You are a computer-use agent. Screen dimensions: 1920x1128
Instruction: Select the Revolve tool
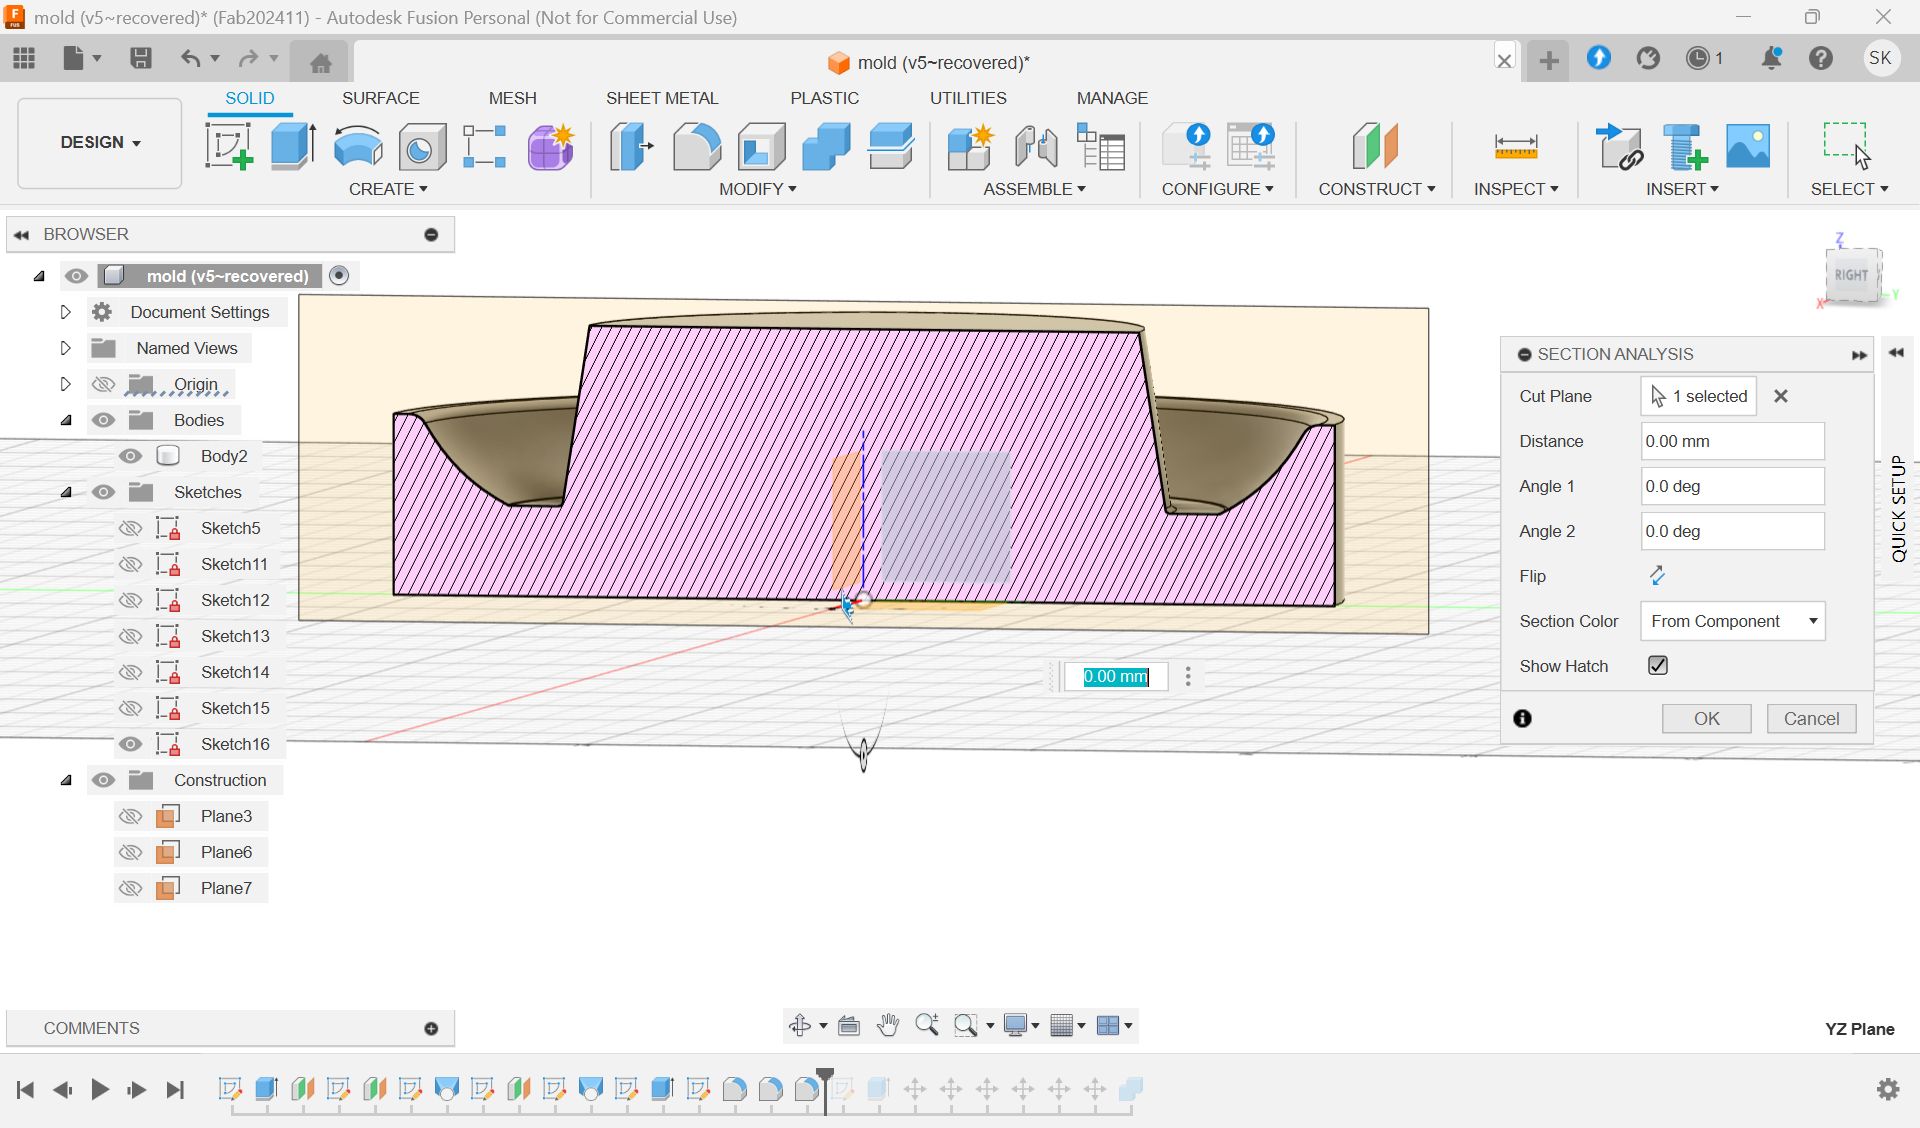(357, 146)
